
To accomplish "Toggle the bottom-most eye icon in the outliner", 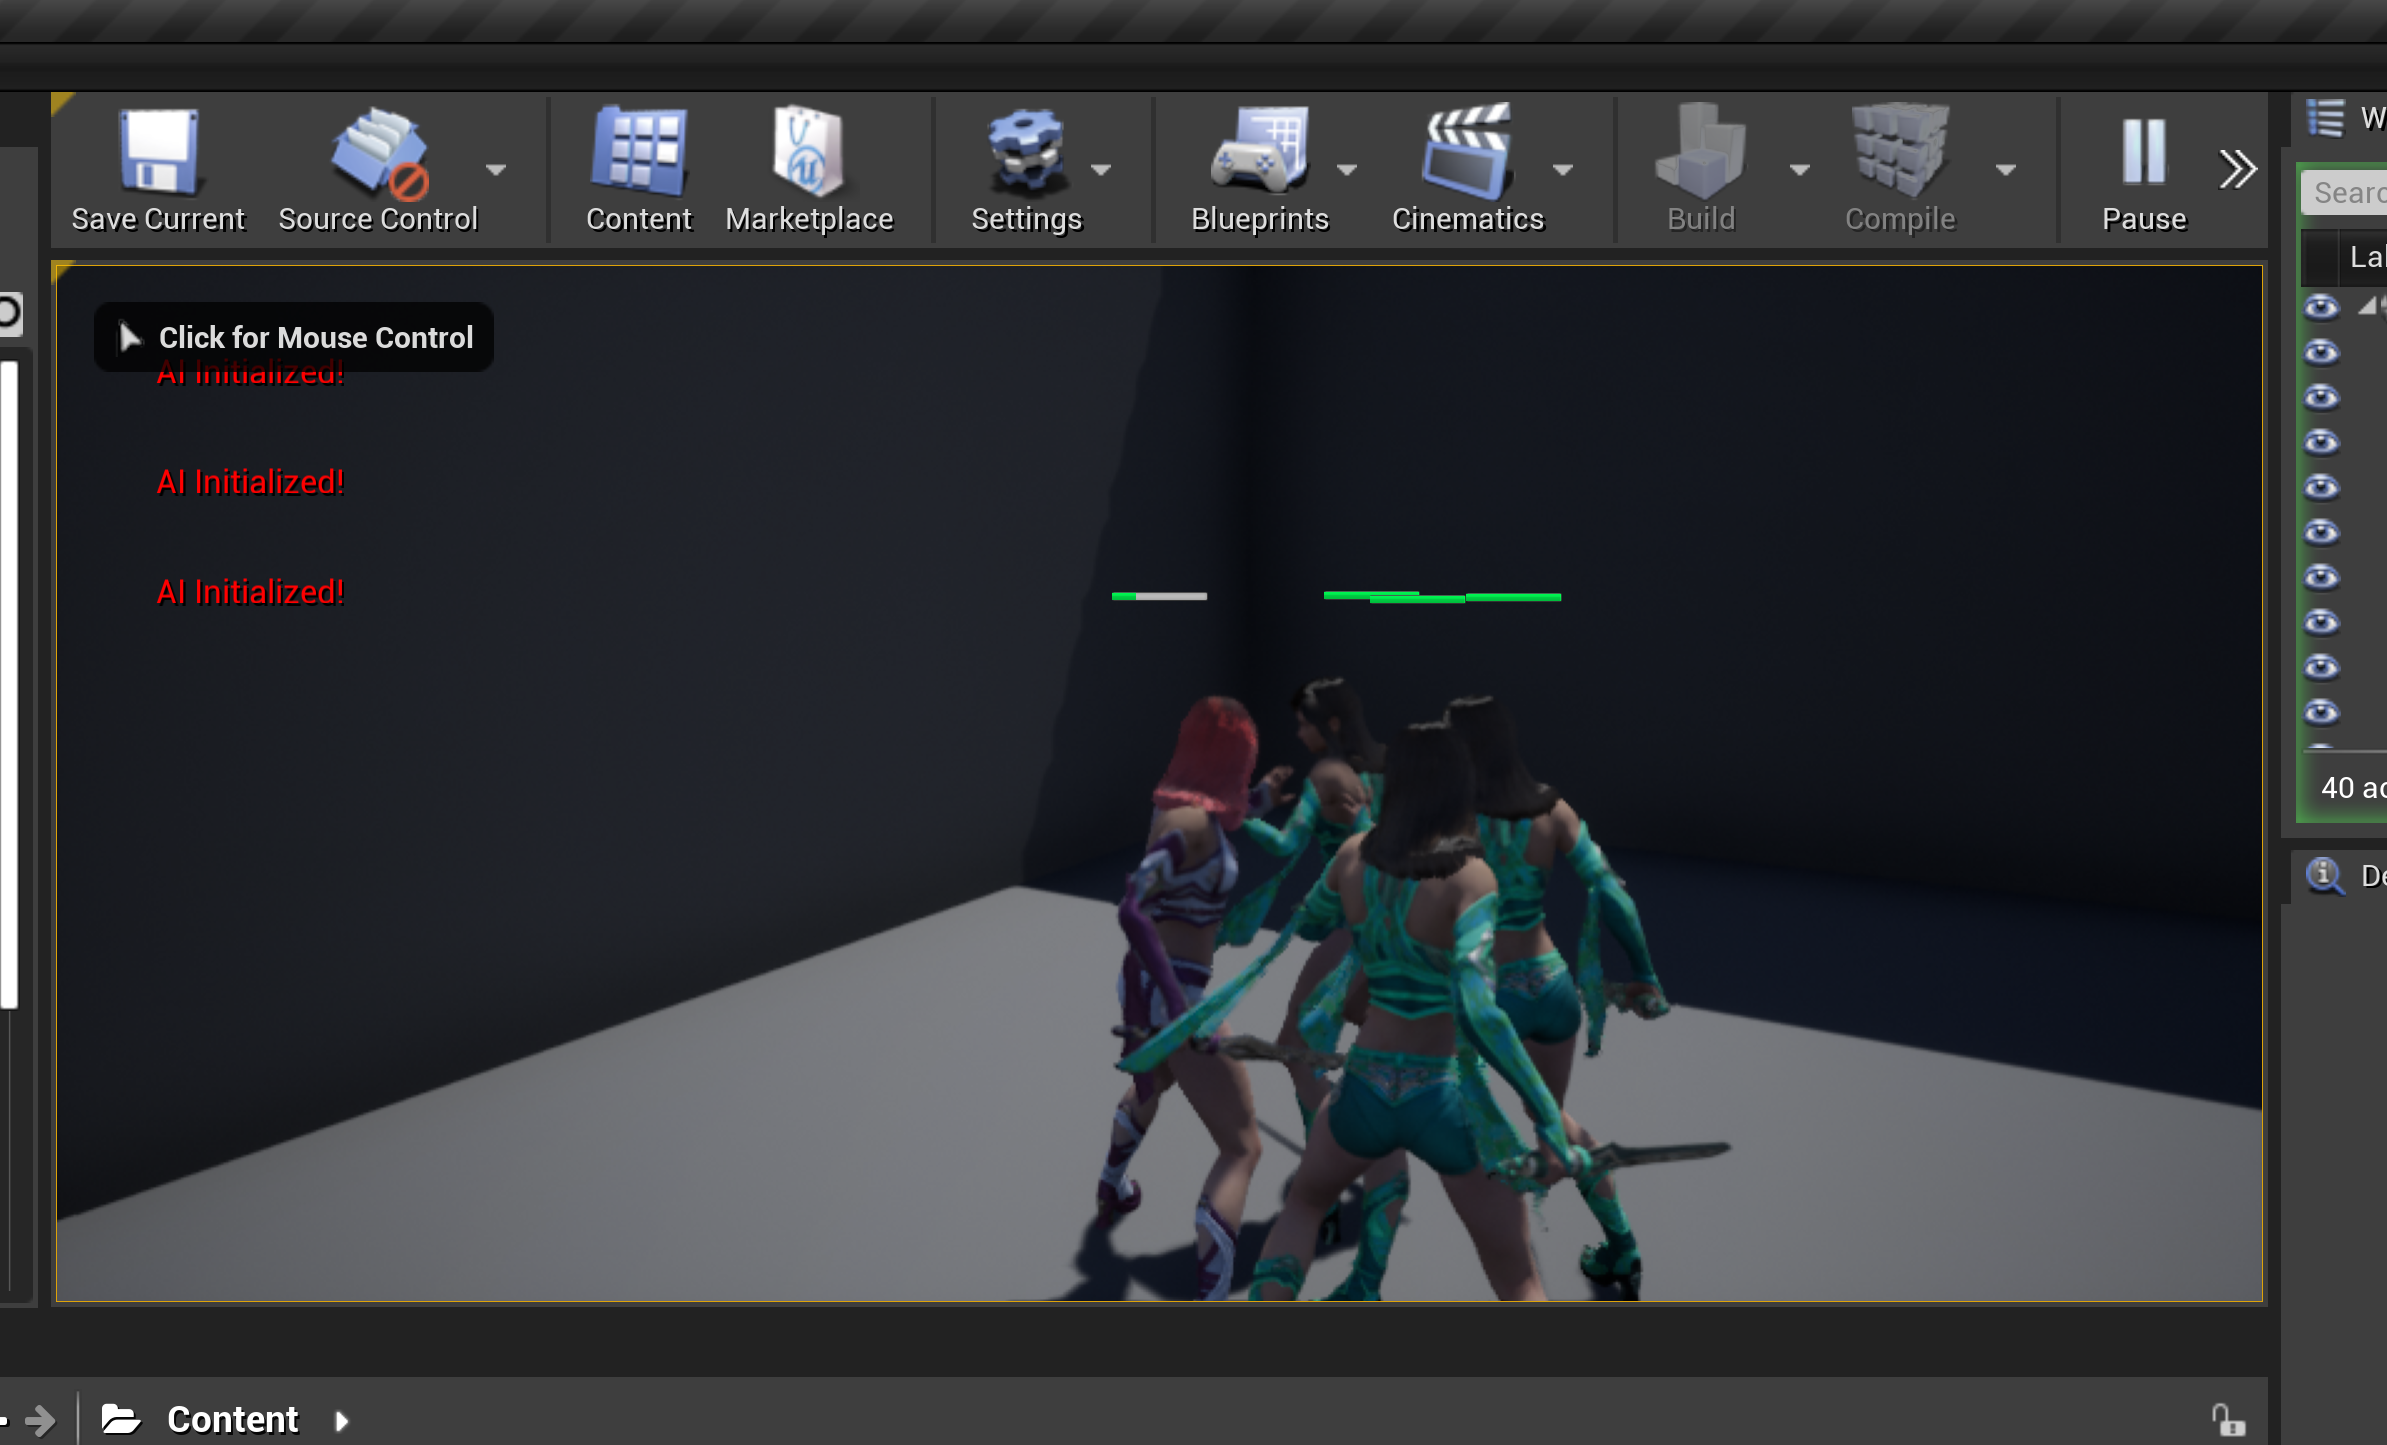I will pyautogui.click(x=2322, y=712).
